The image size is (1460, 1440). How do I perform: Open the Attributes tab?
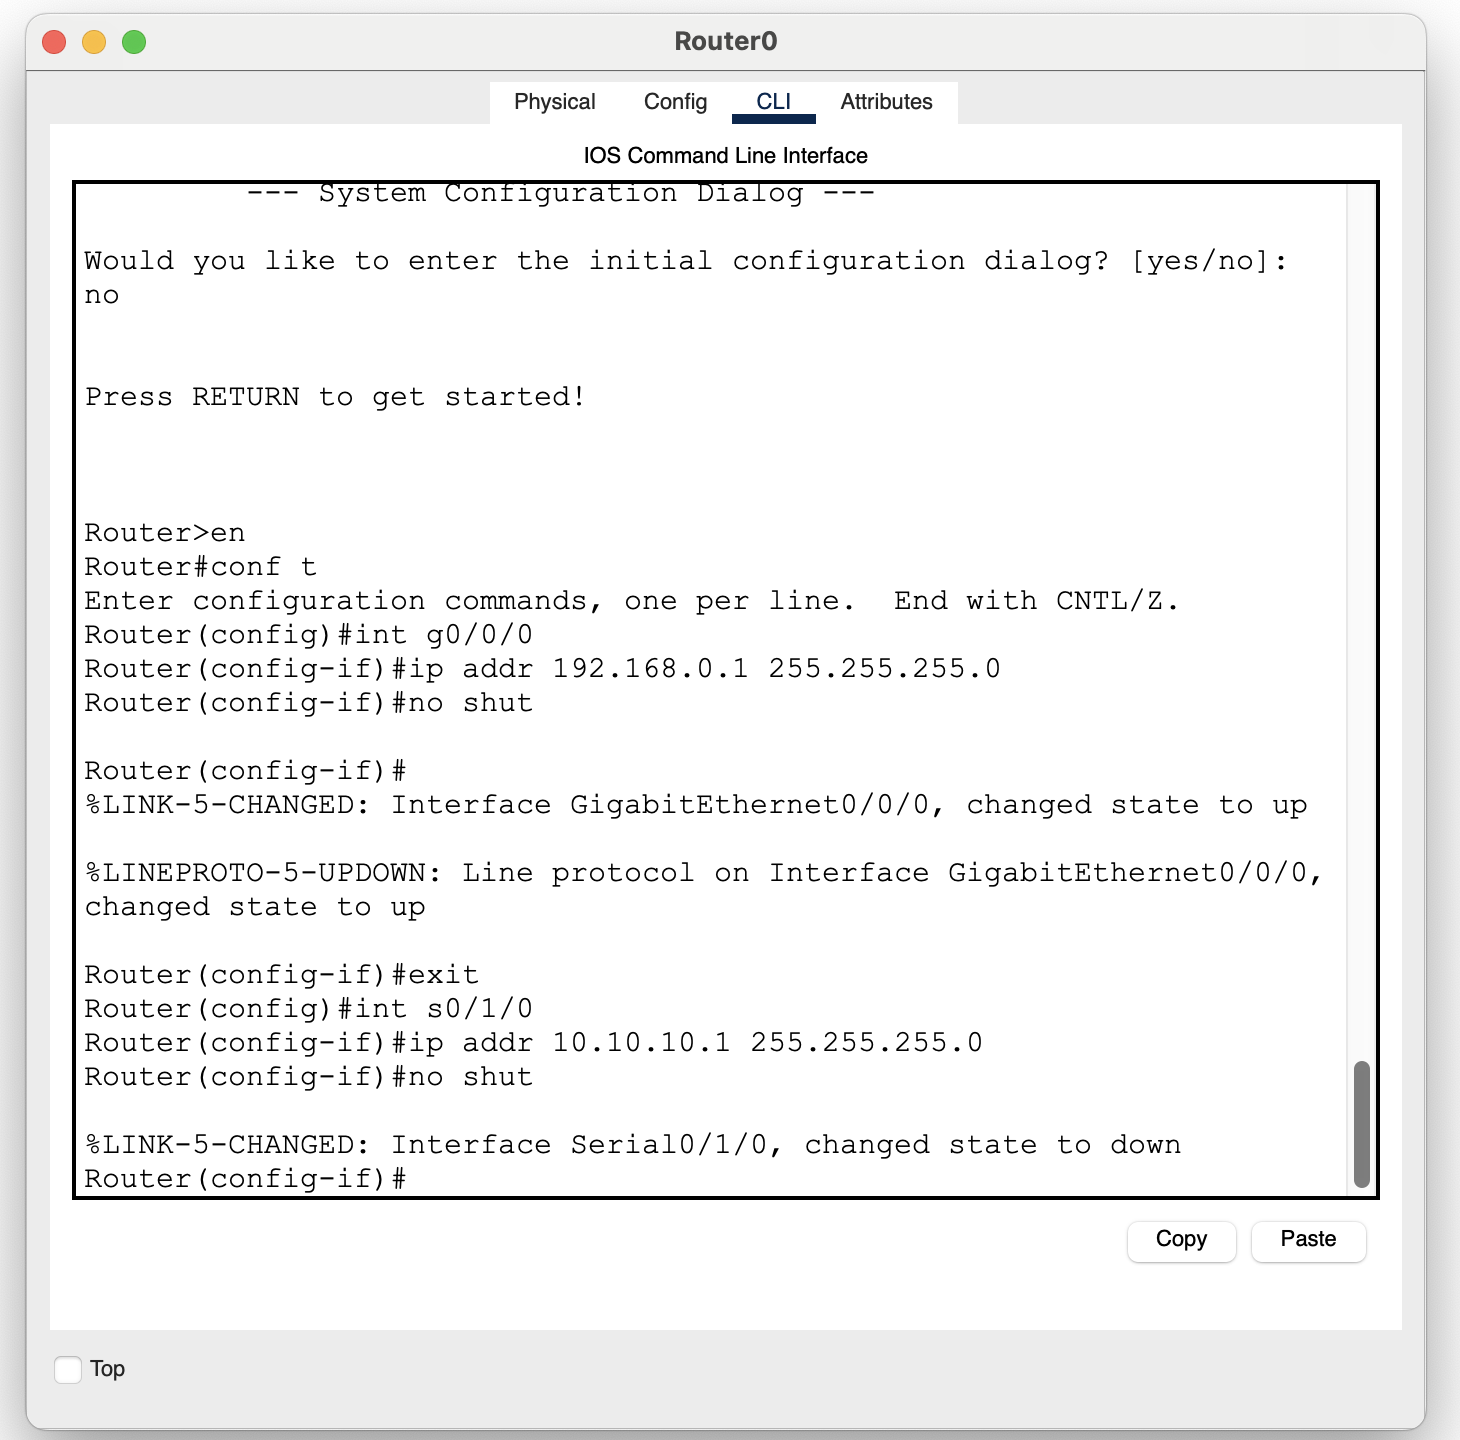click(x=886, y=102)
